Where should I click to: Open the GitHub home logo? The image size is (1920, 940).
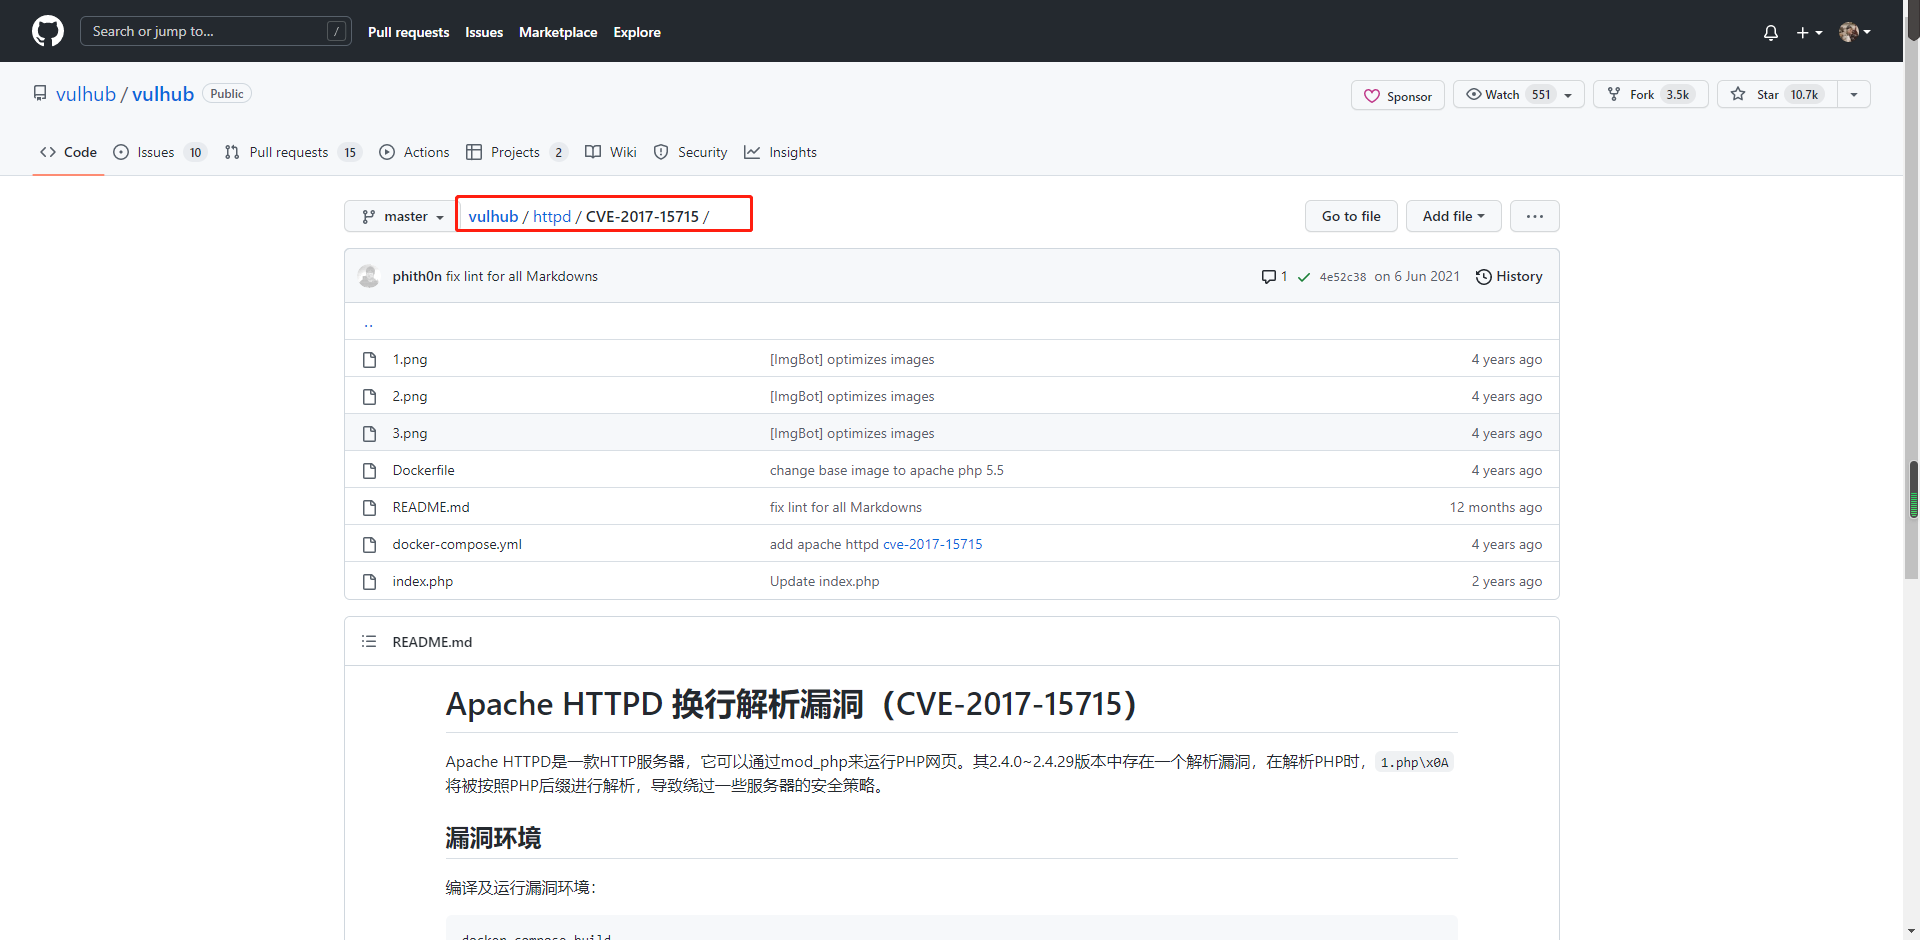48,31
